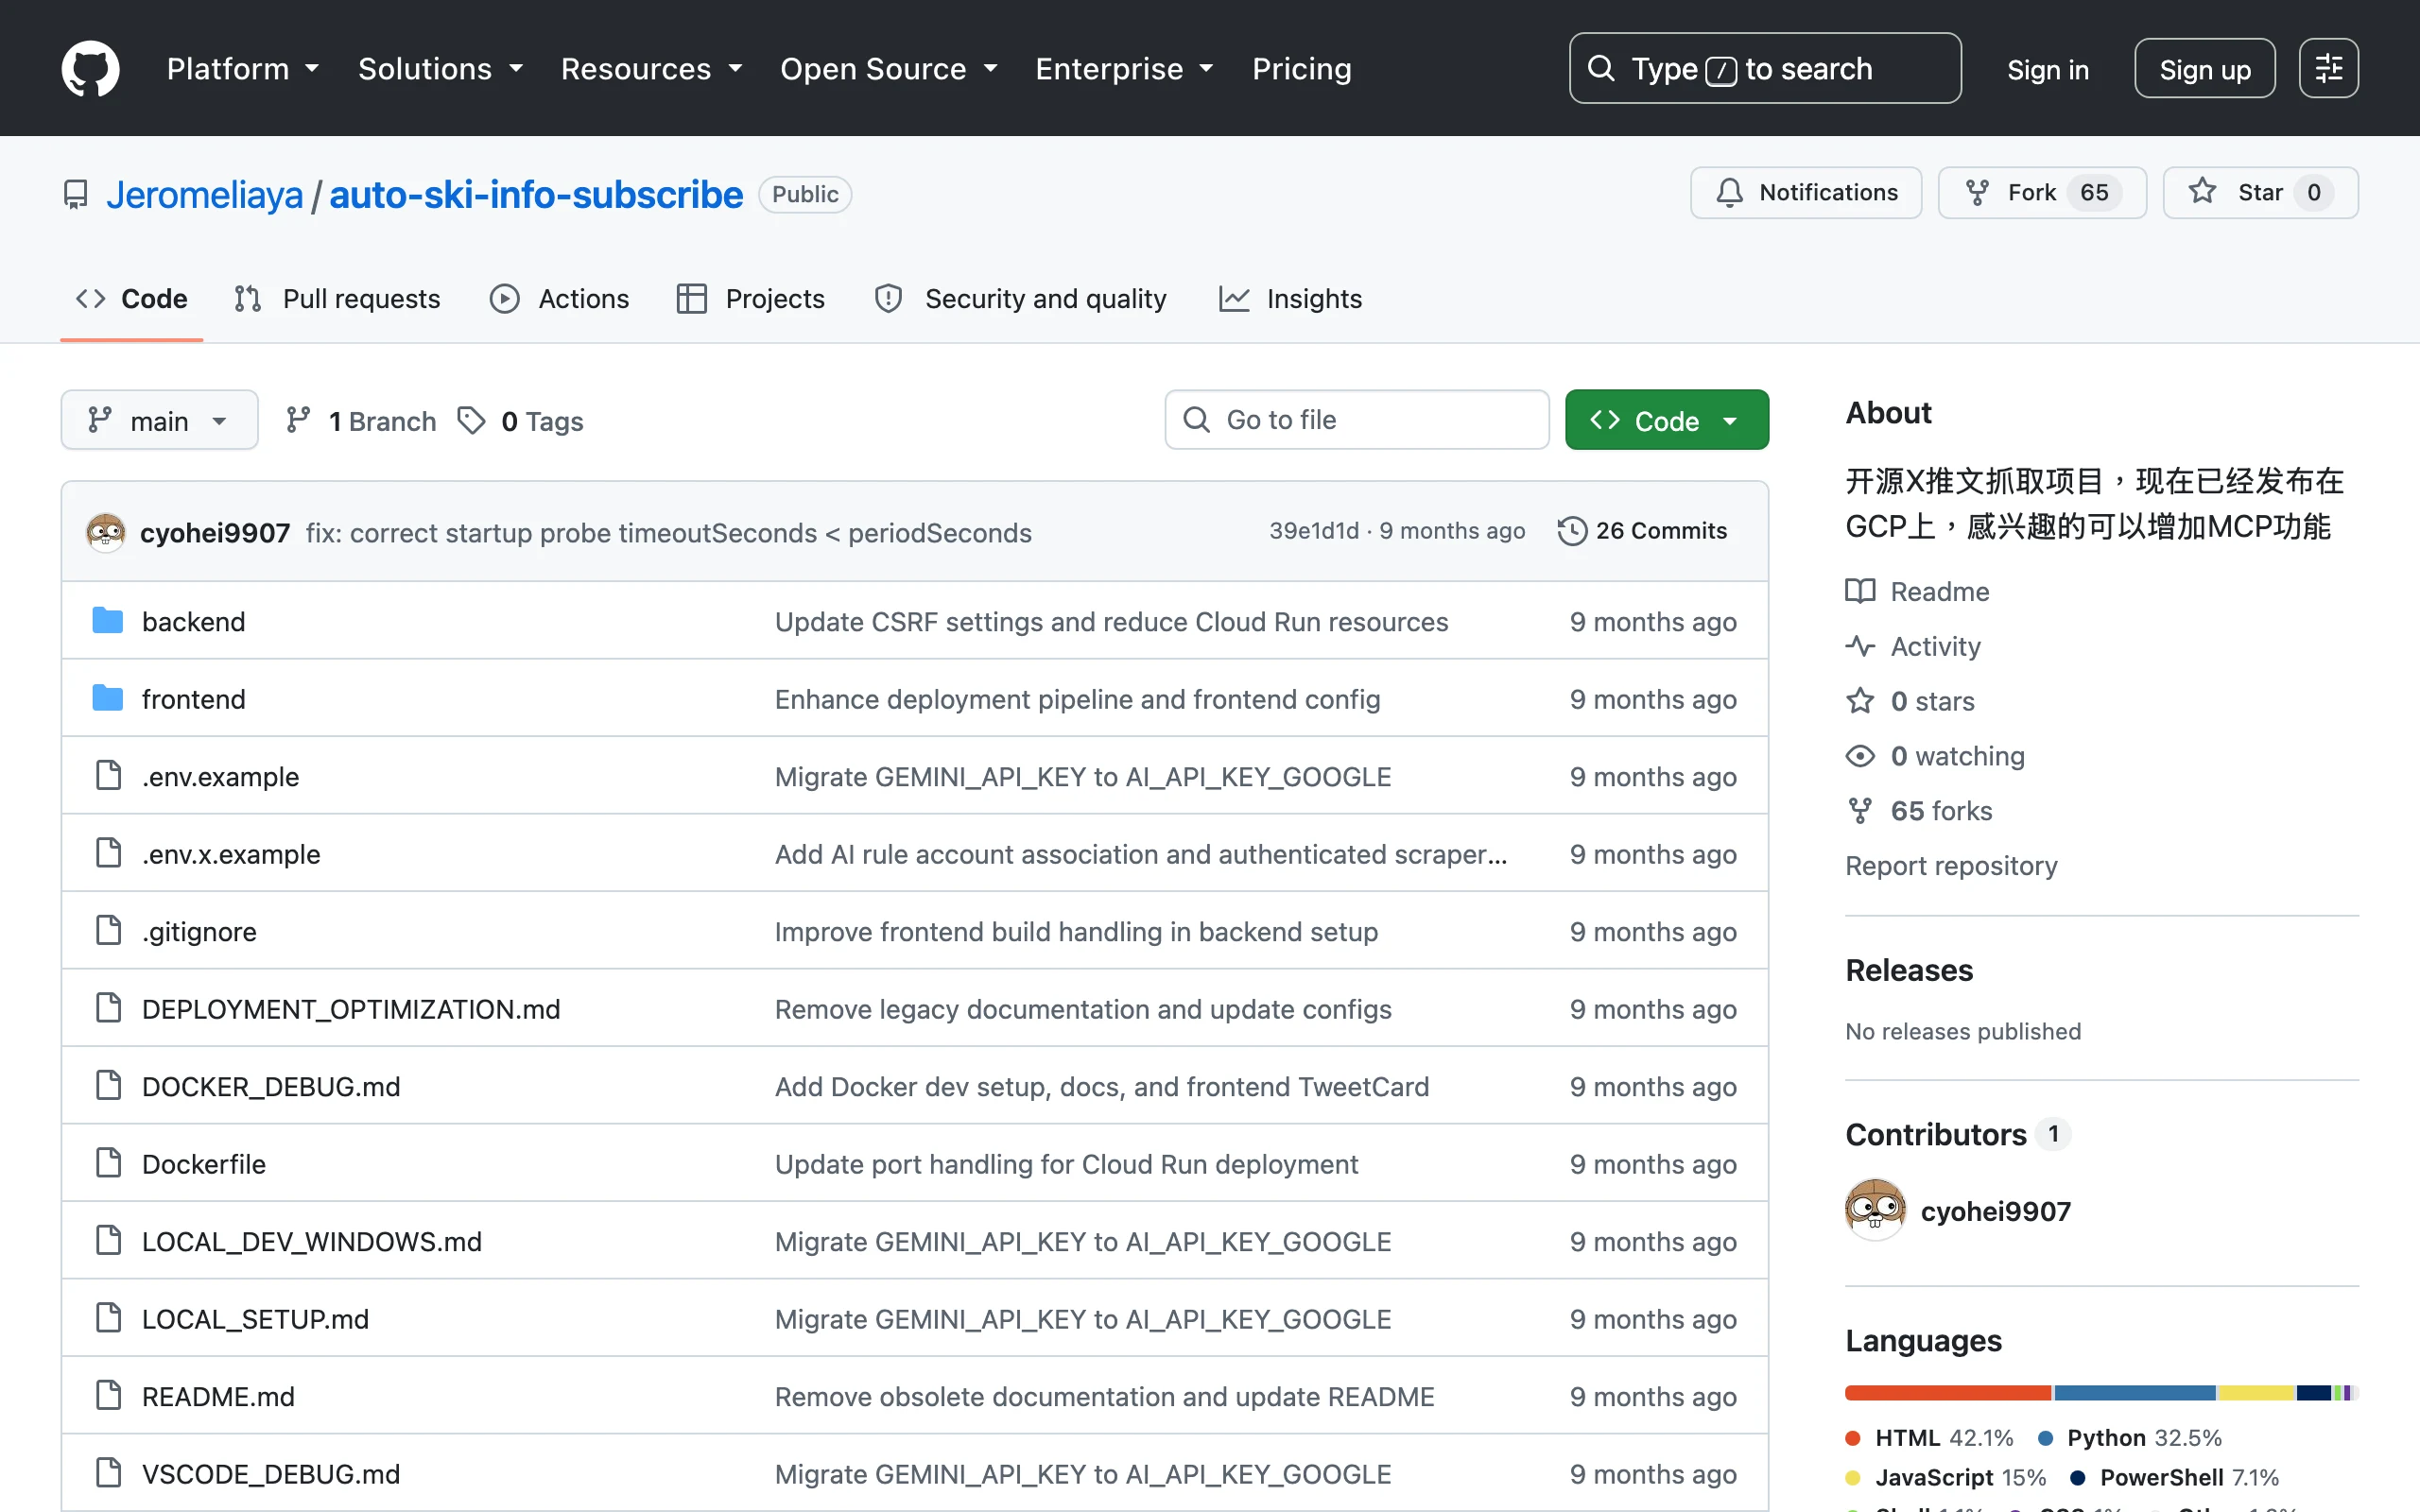Expand the Platform menu

(x=243, y=68)
